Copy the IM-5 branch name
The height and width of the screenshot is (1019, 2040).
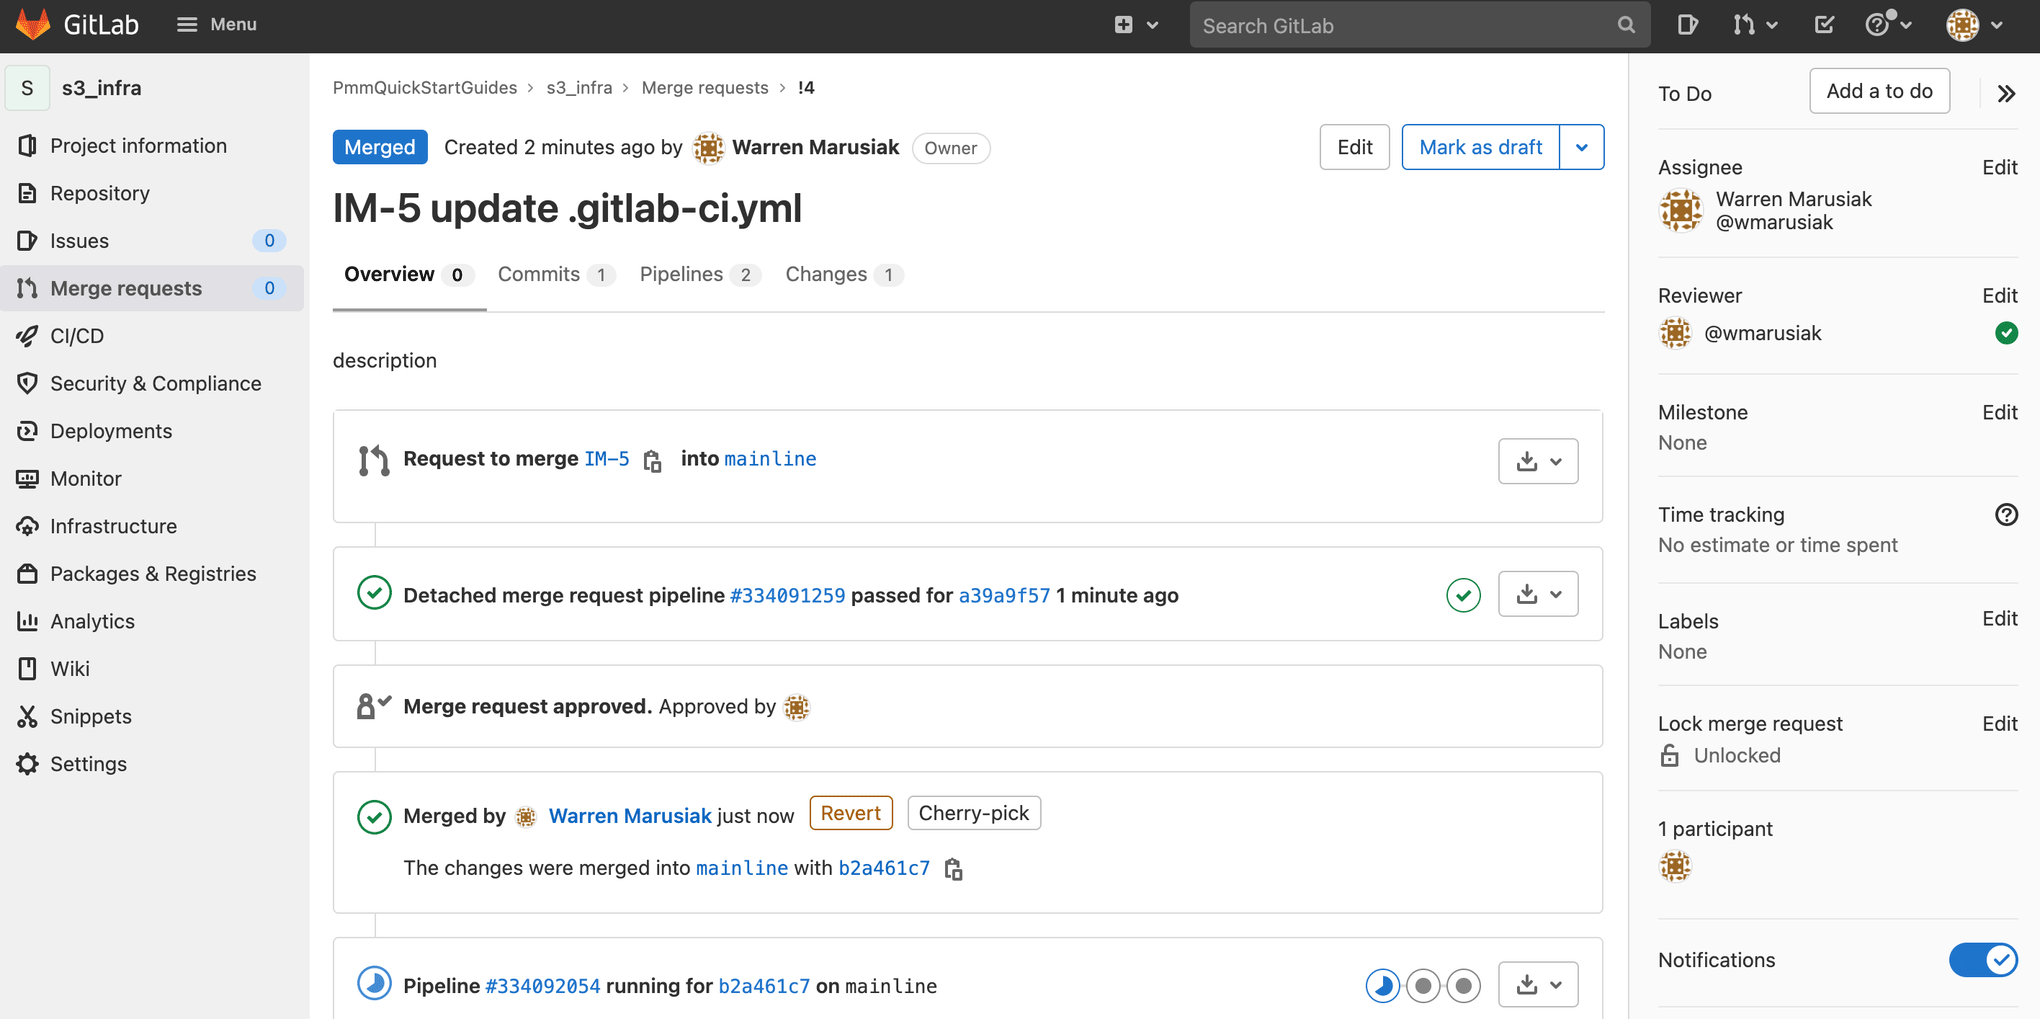pyautogui.click(x=652, y=461)
